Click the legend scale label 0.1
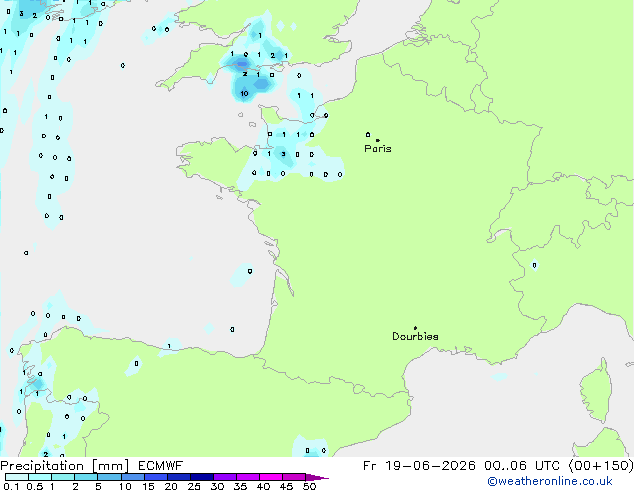The width and height of the screenshot is (634, 490). click(12, 486)
